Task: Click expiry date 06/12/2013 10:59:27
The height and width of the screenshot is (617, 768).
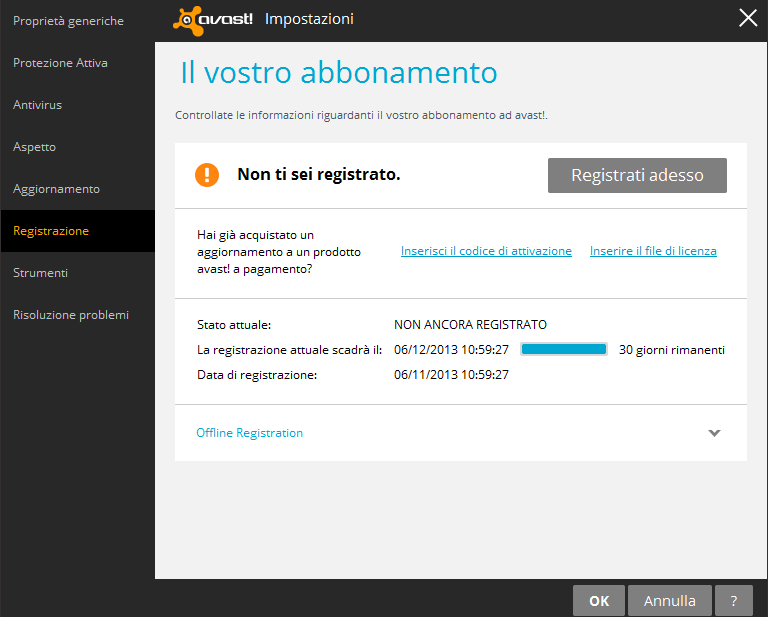Action: (x=451, y=350)
